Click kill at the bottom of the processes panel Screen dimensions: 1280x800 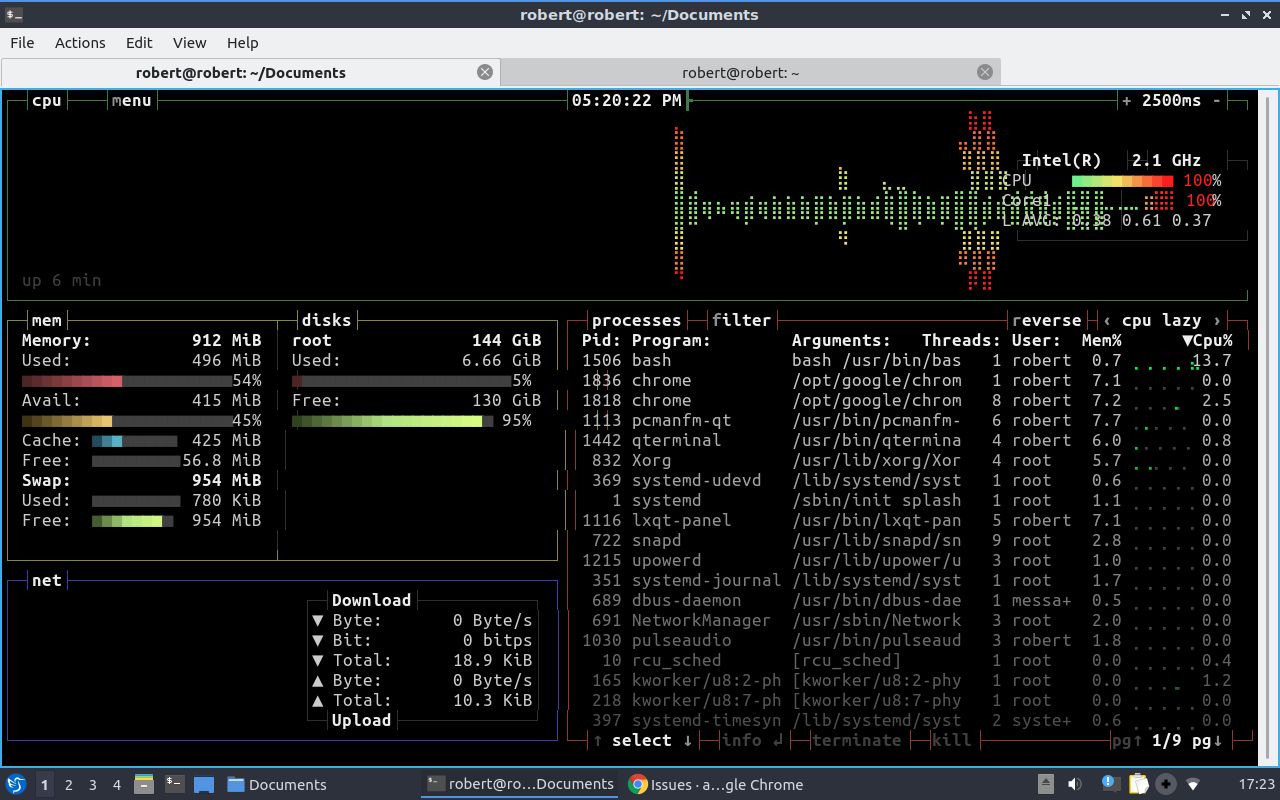click(950, 740)
